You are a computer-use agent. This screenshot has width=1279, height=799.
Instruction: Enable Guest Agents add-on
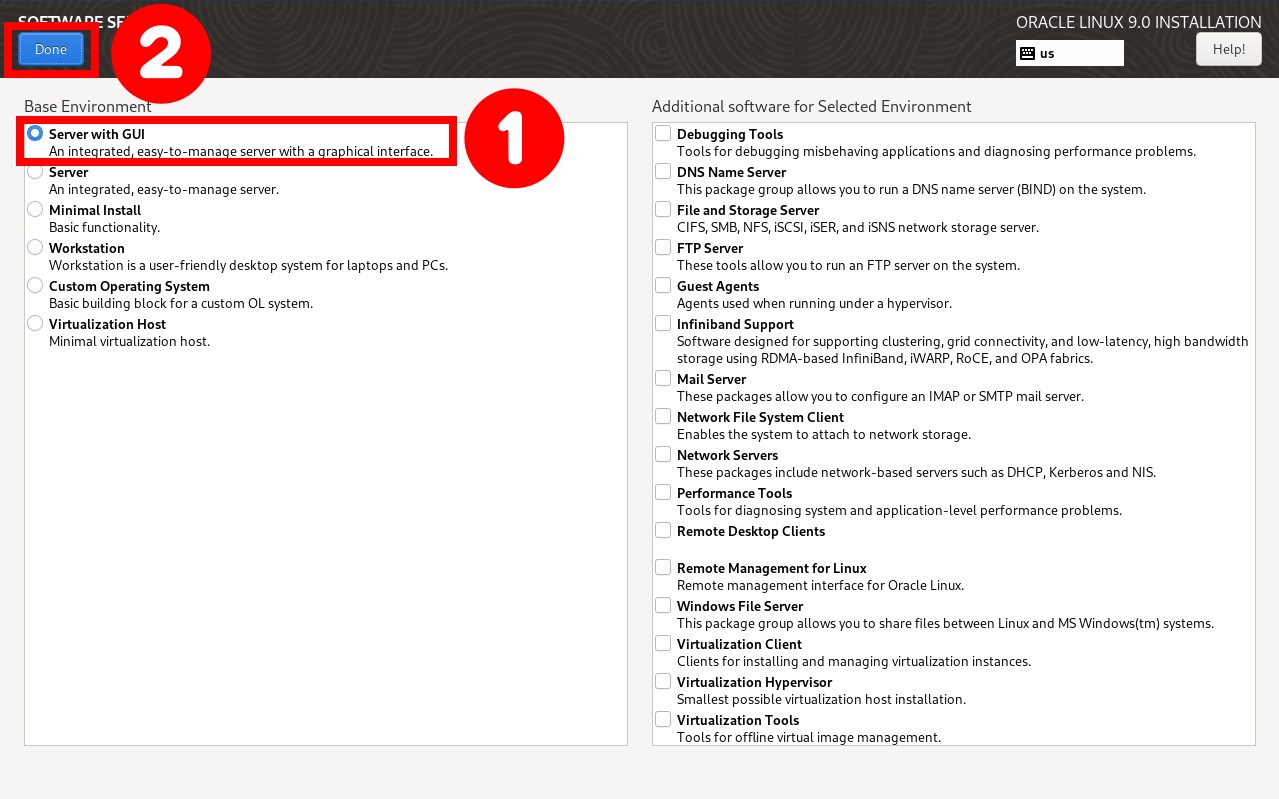[663, 286]
